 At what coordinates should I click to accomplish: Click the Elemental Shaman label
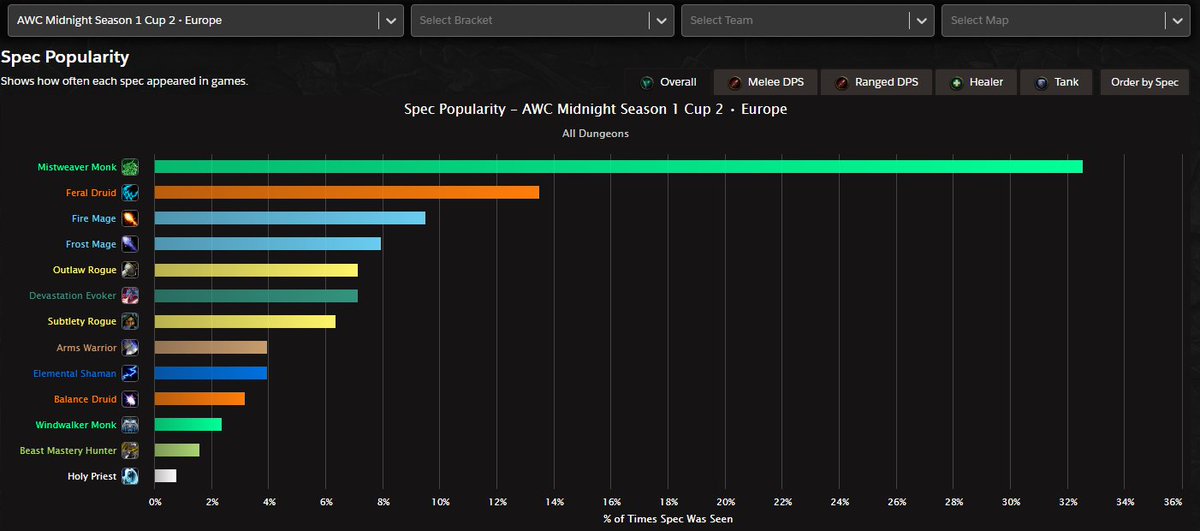click(73, 374)
